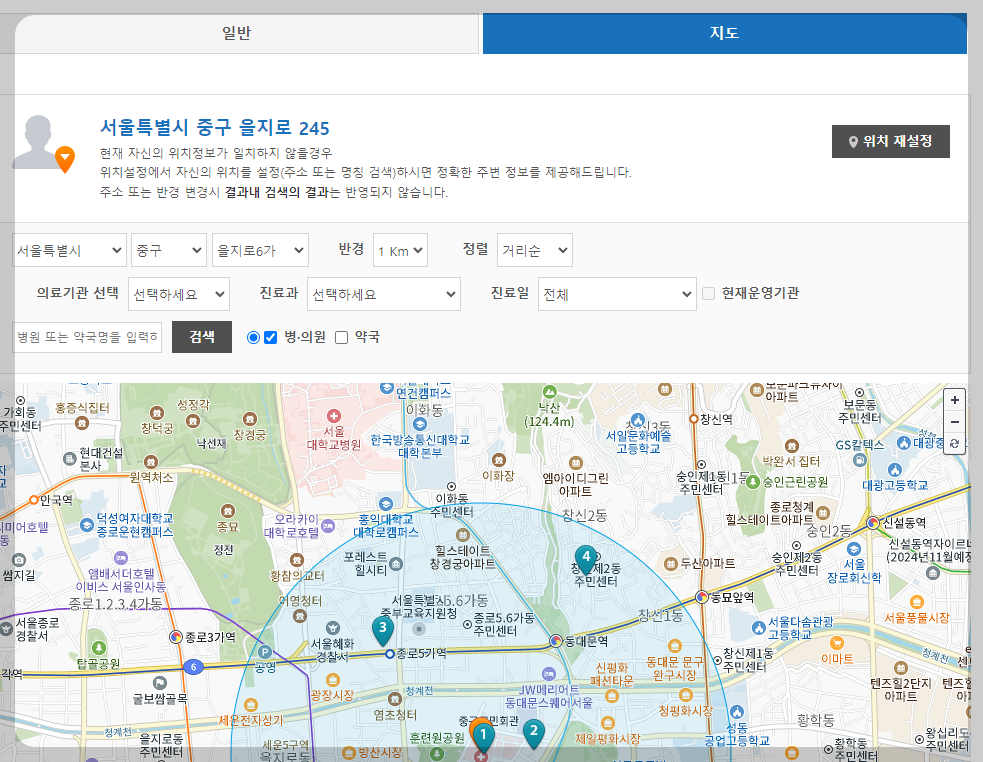Viewport: 983px width, 762px height.
Task: Zoom in the map with plus button
Action: tap(954, 400)
